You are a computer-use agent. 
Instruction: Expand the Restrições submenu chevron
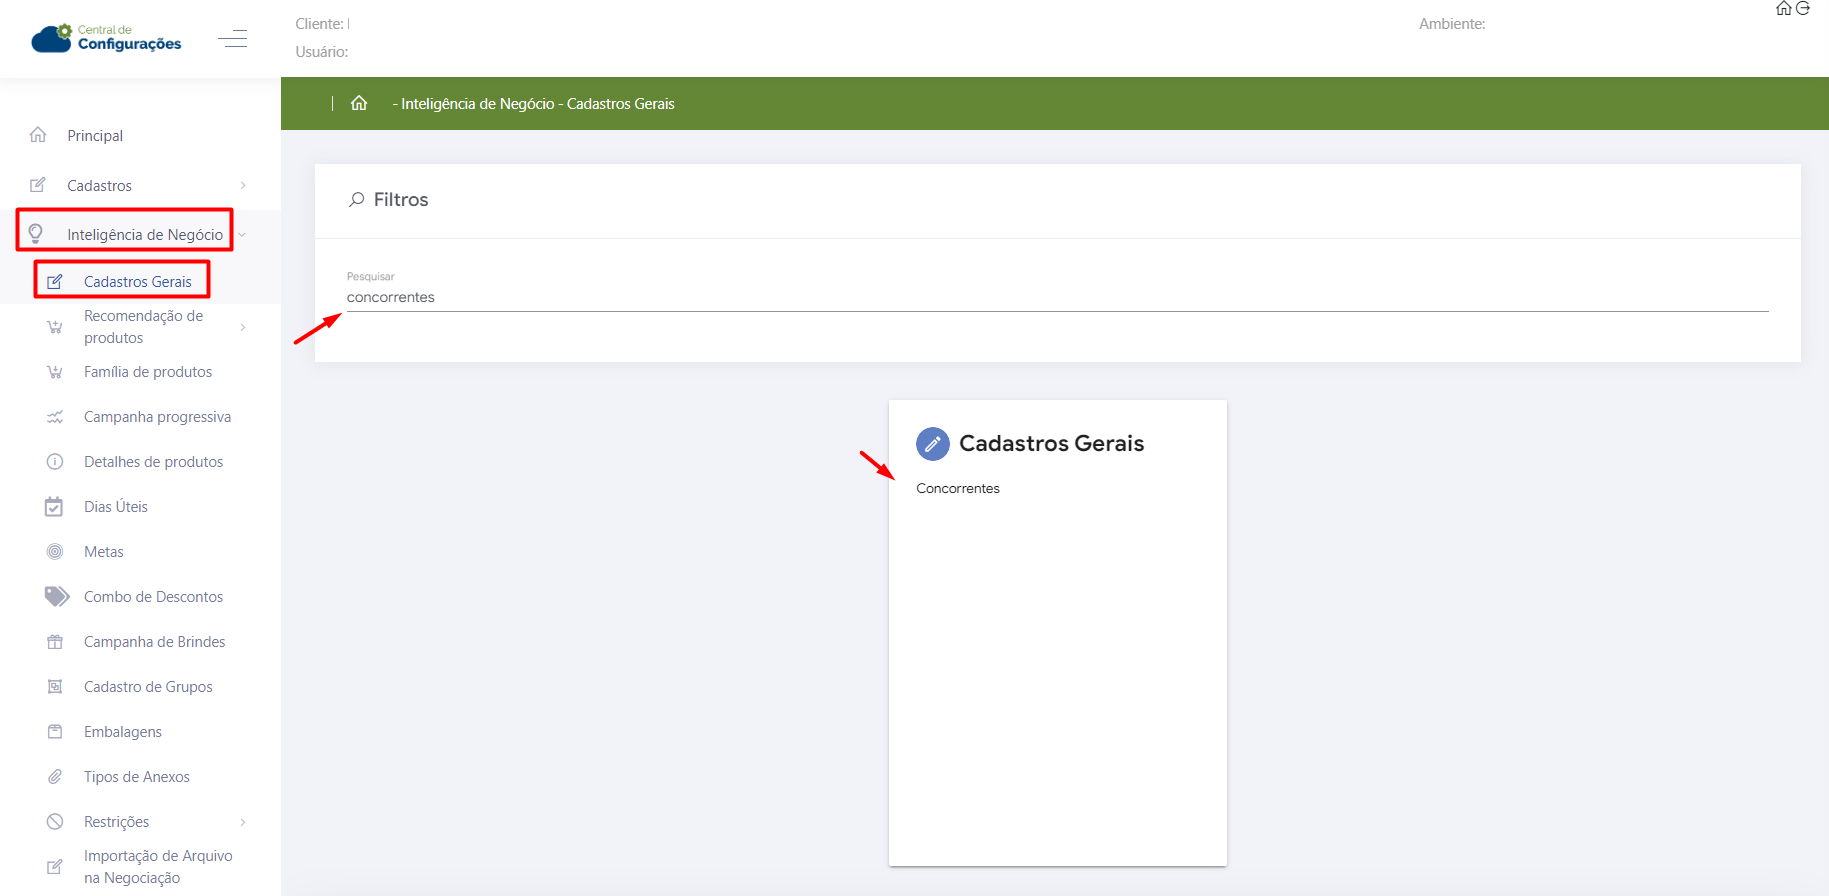pos(243,822)
